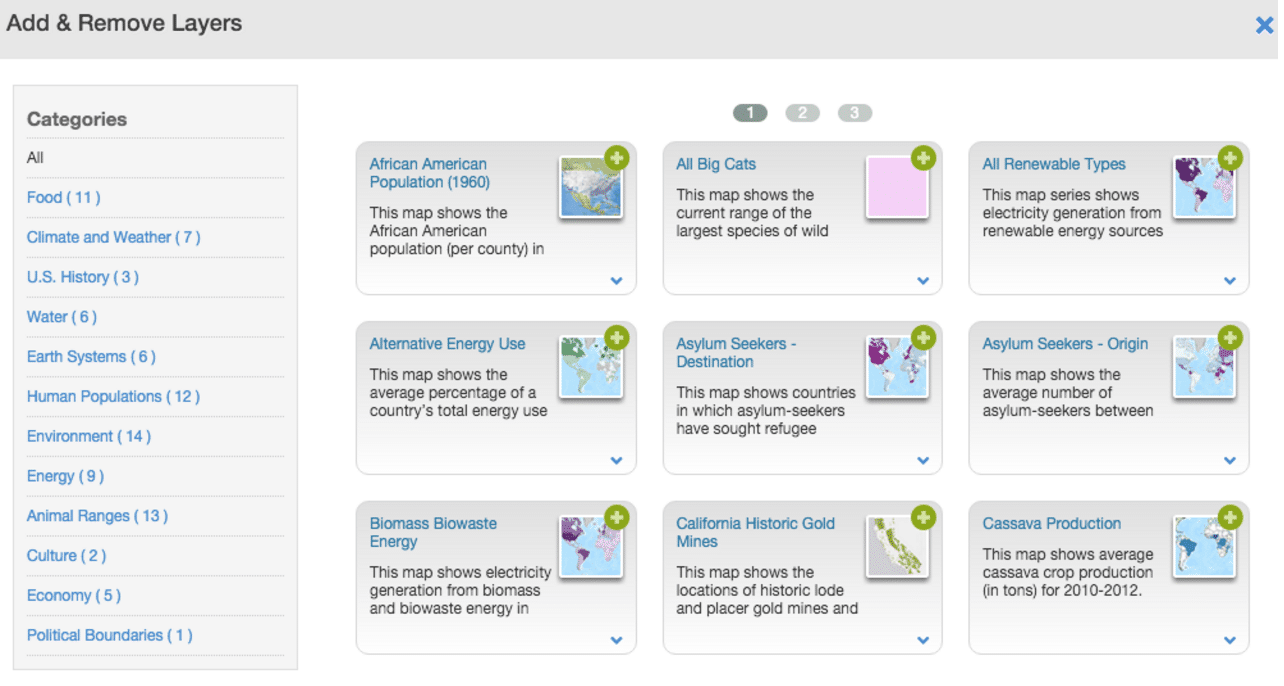
Task: Click plus icon on All Renewable Types
Action: tap(1230, 158)
